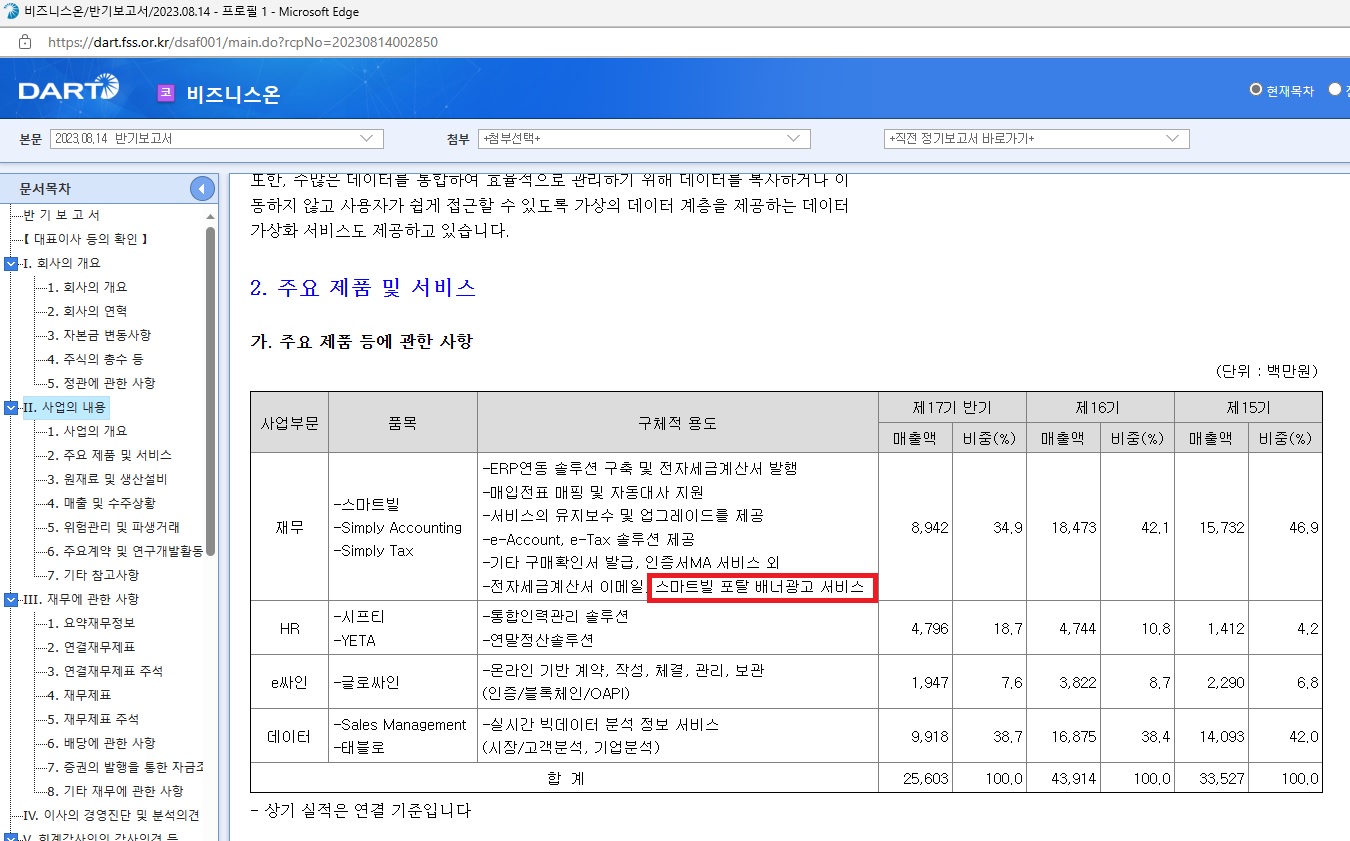The height and width of the screenshot is (841, 1350).
Task: Click the tree scrollbar up arrow
Action: (210, 216)
